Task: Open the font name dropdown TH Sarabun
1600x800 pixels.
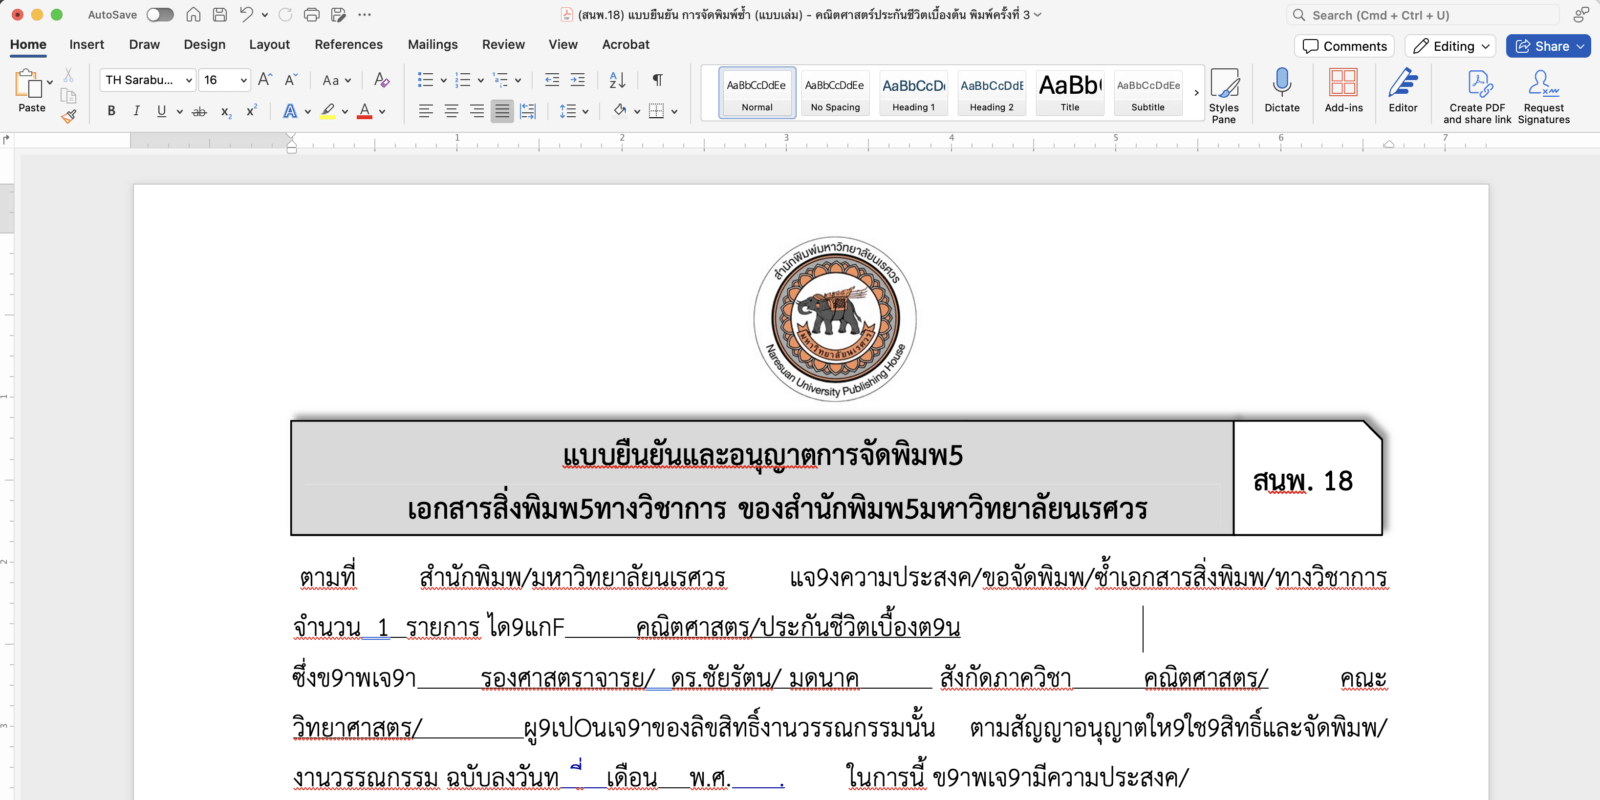Action: point(147,80)
